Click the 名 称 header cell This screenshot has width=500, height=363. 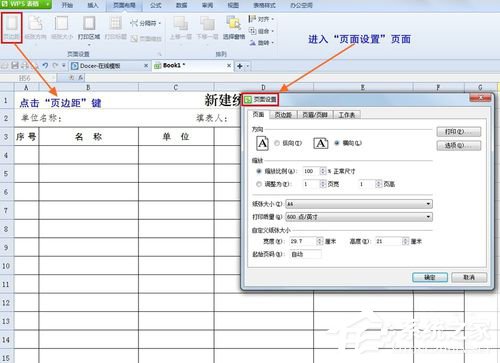[88, 137]
